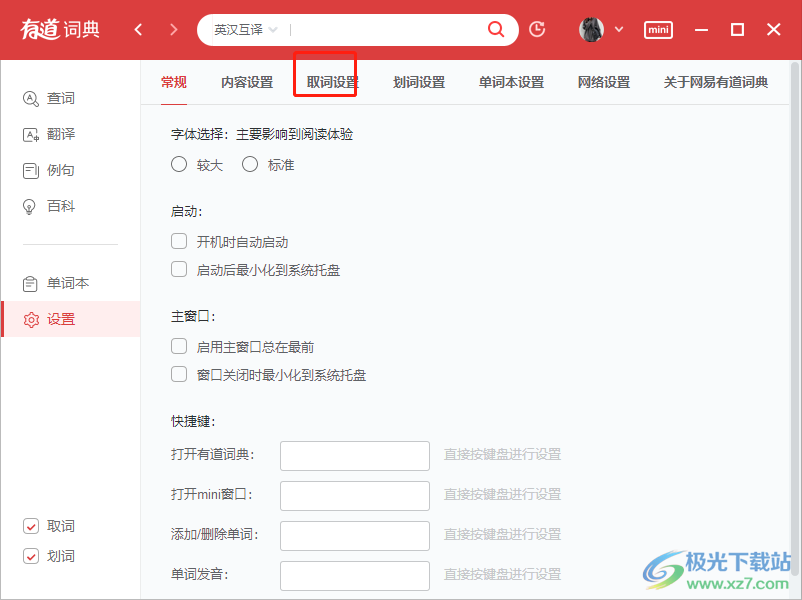
Task: Click the red search magnifier icon
Action: click(x=496, y=30)
